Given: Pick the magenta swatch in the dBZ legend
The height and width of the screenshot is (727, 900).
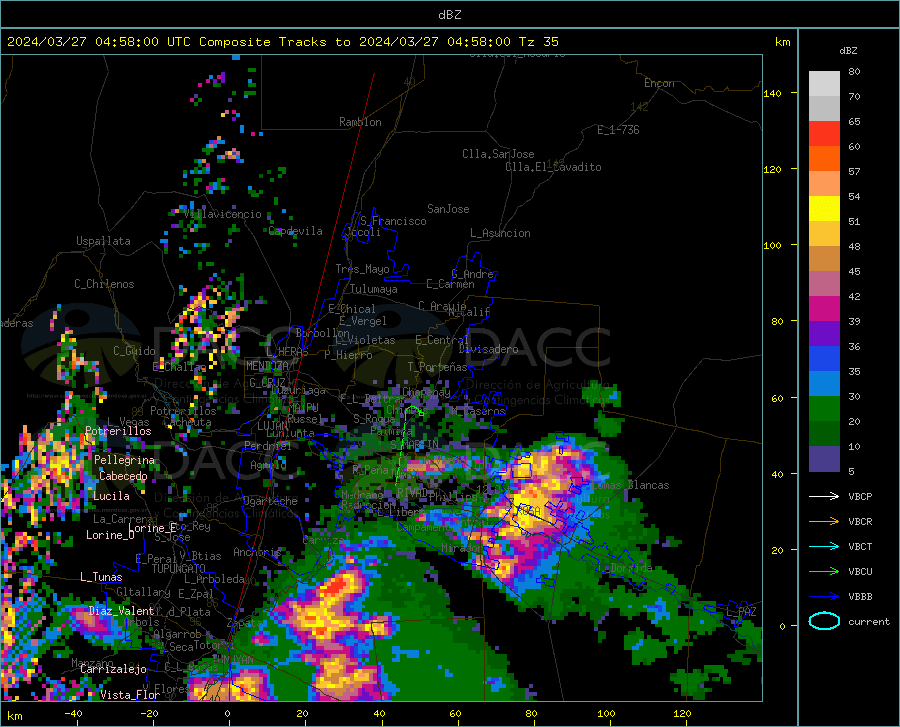Looking at the screenshot, I should (x=824, y=309).
